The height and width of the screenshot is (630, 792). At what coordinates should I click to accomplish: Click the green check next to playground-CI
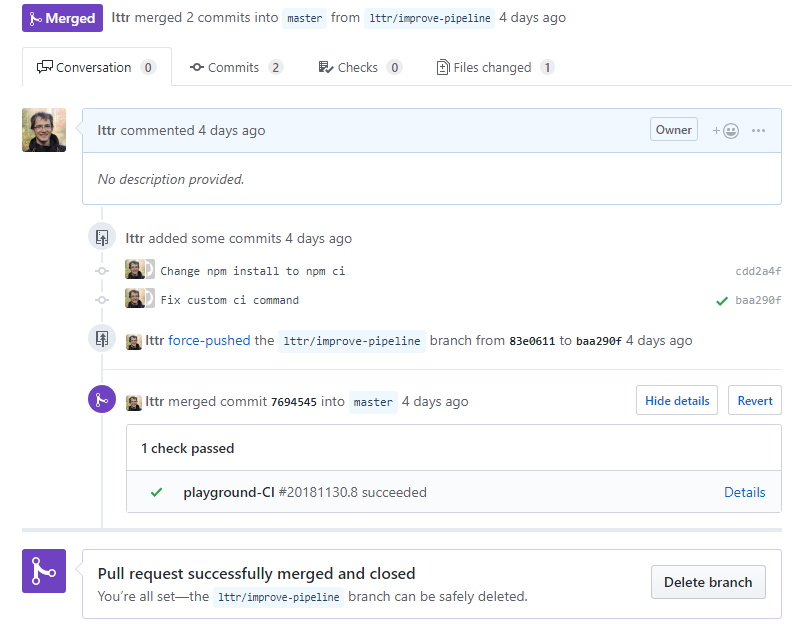coord(156,492)
